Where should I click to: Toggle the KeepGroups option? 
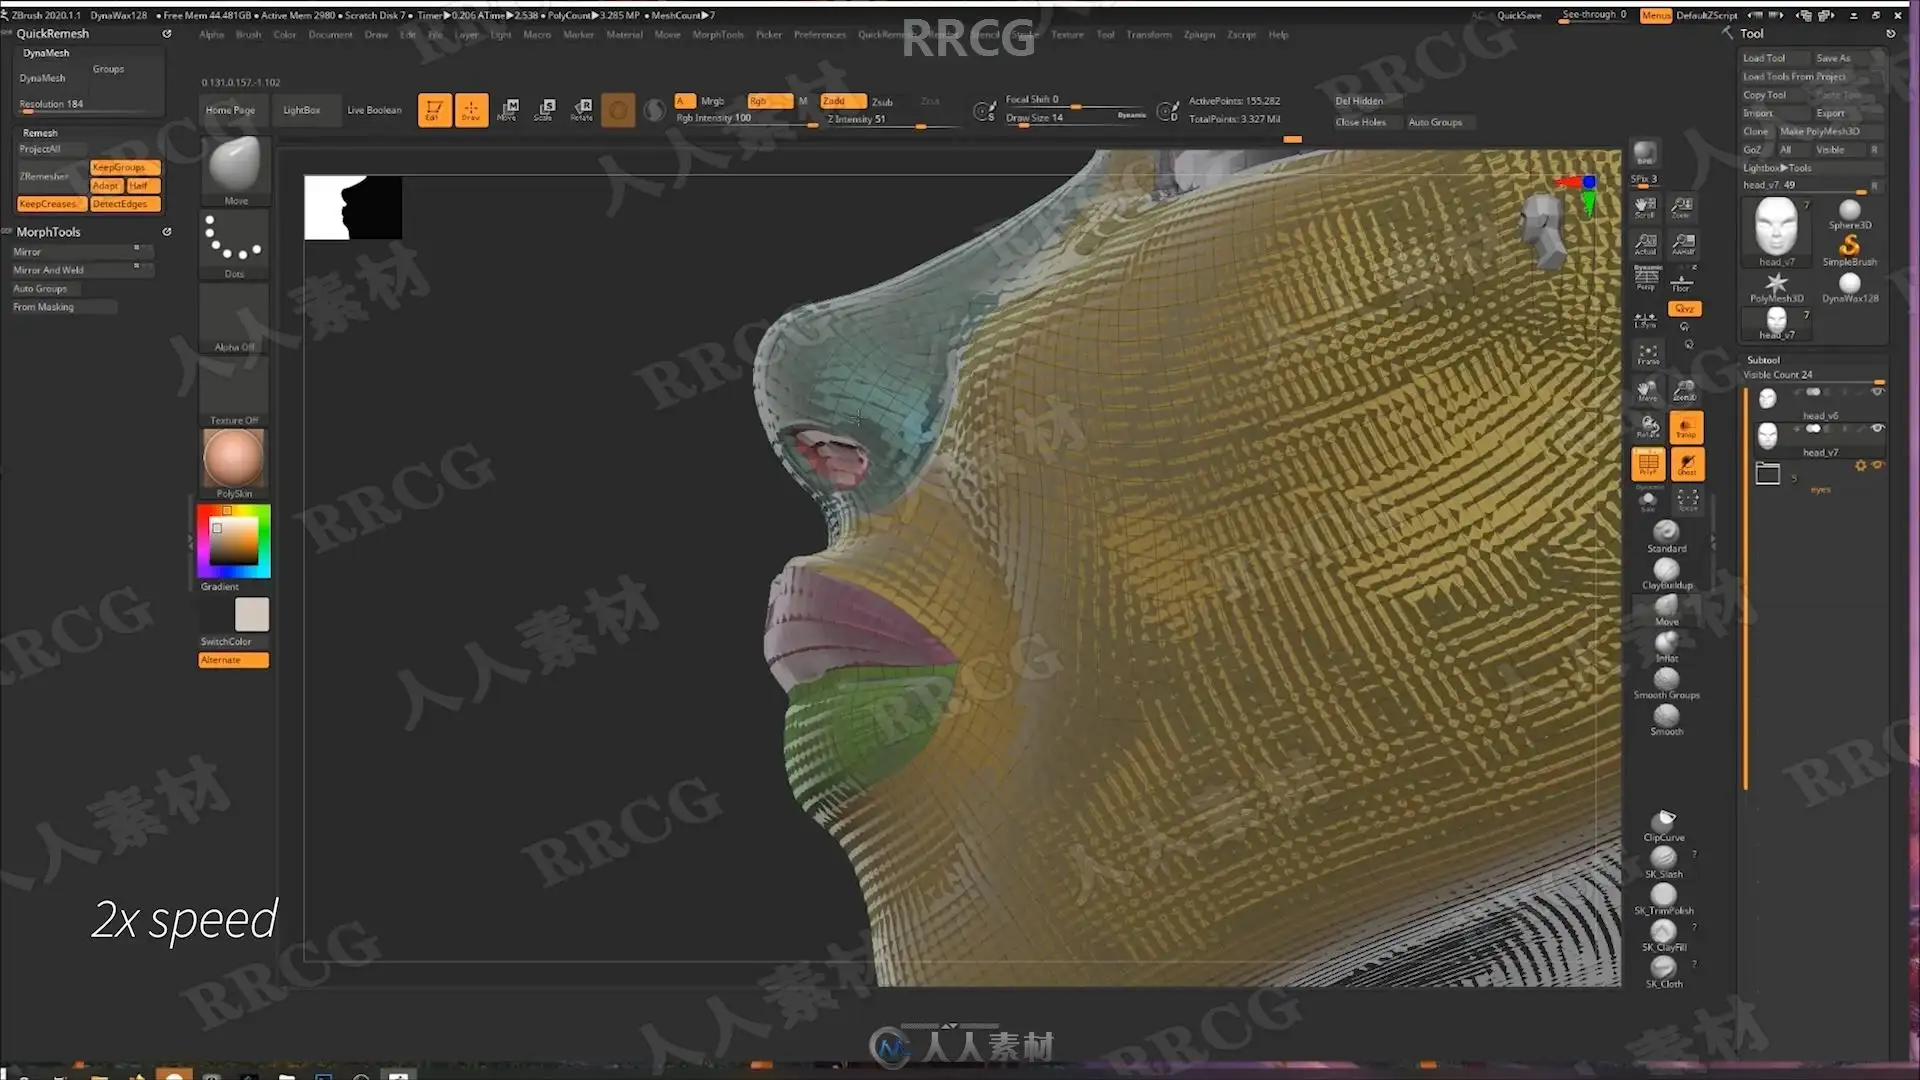pos(125,167)
